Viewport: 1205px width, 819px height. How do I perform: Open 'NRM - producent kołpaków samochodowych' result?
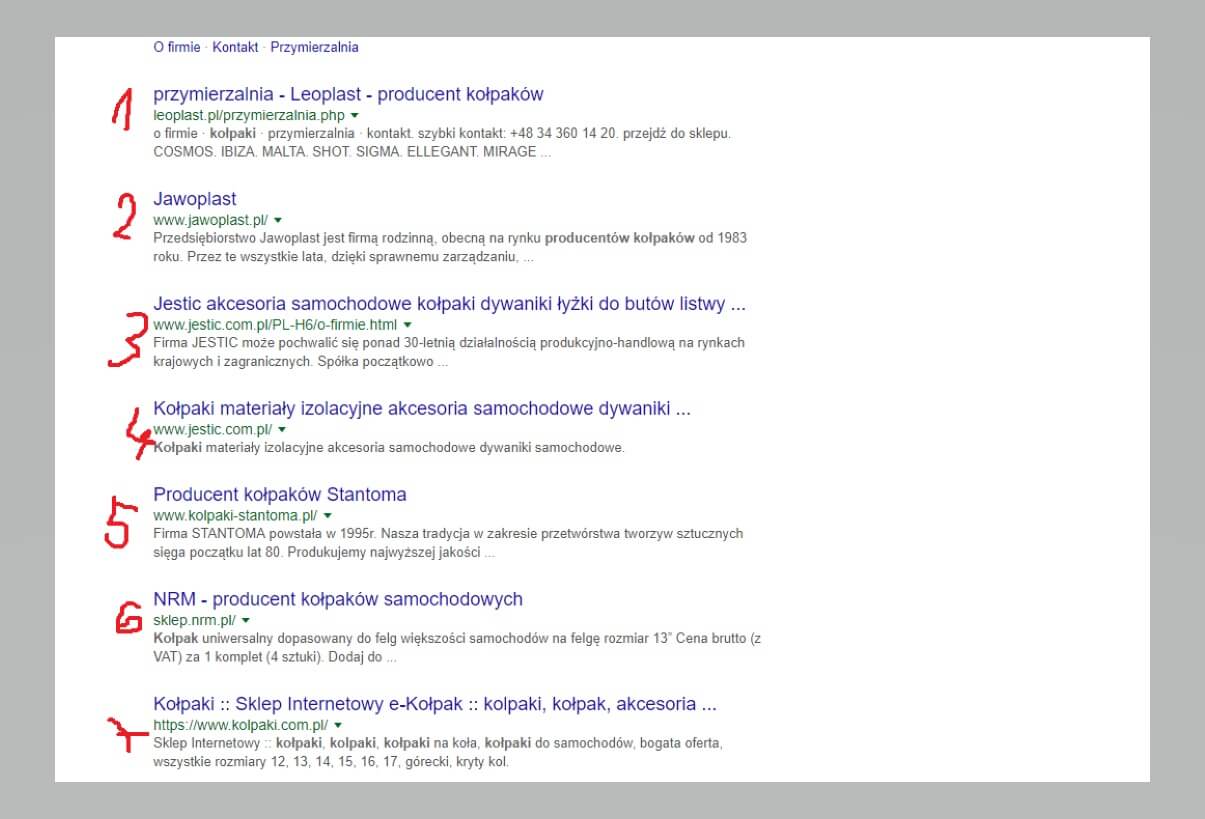click(337, 600)
